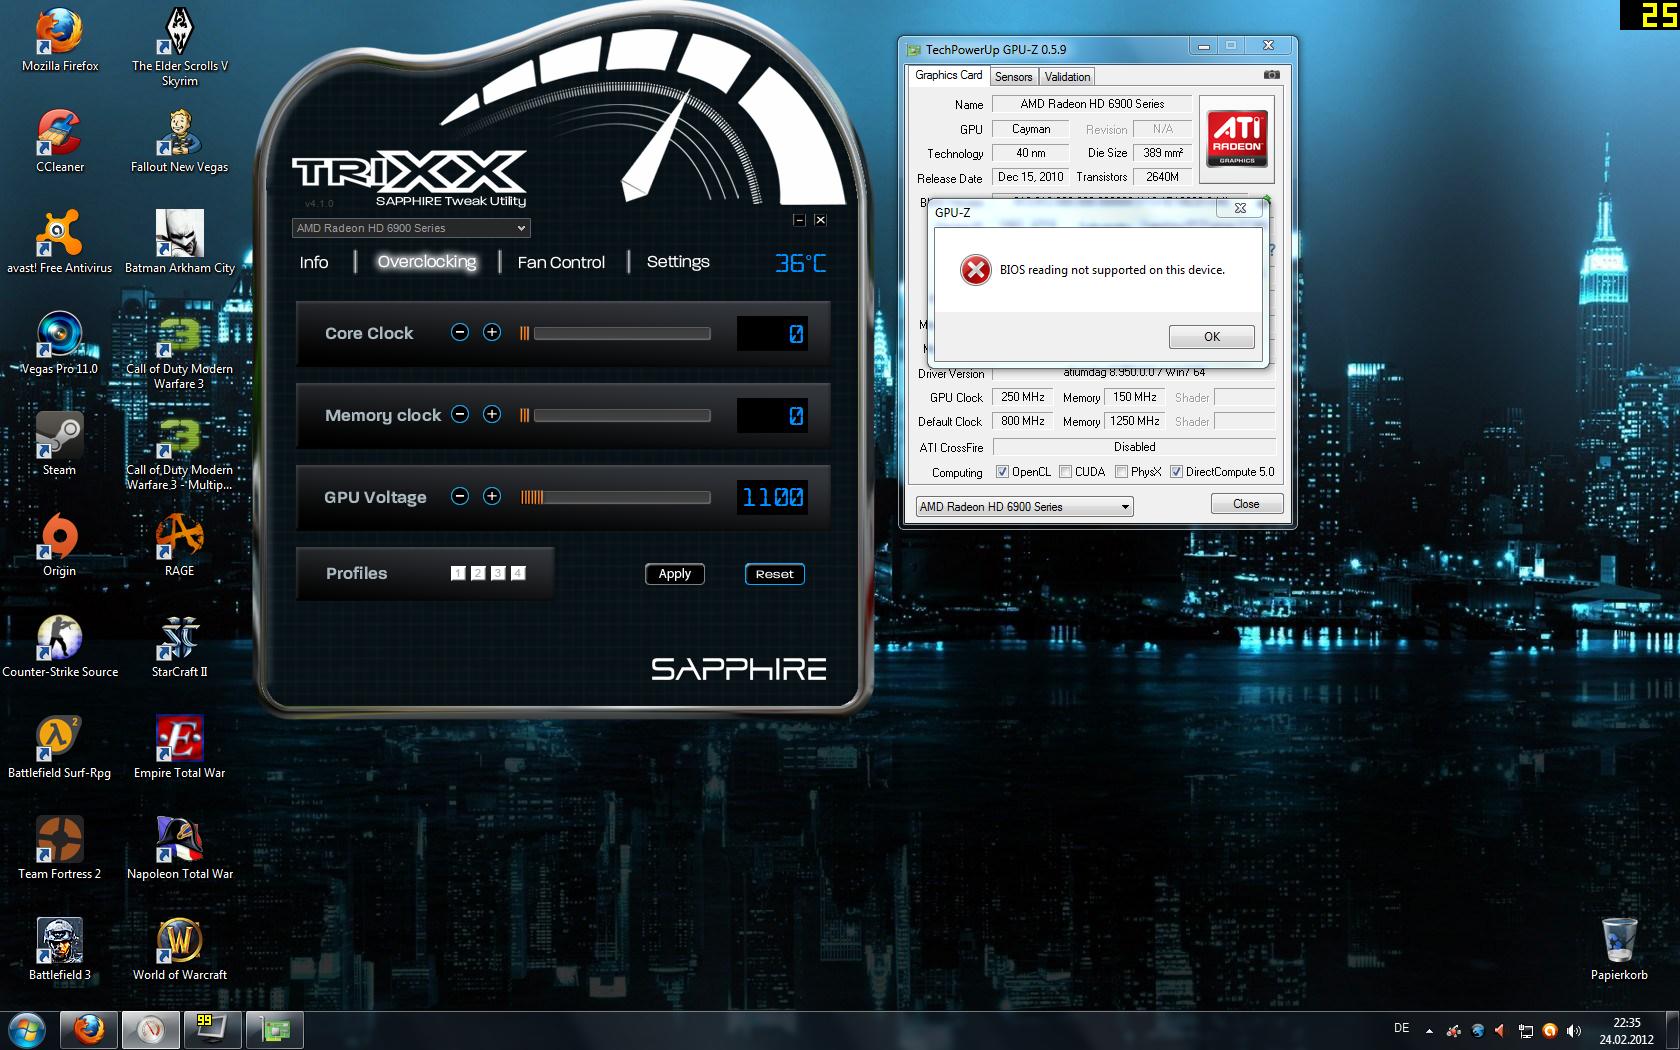Switch to TRIXX Overclocking tab
Image resolution: width=1680 pixels, height=1050 pixels.
pos(427,262)
